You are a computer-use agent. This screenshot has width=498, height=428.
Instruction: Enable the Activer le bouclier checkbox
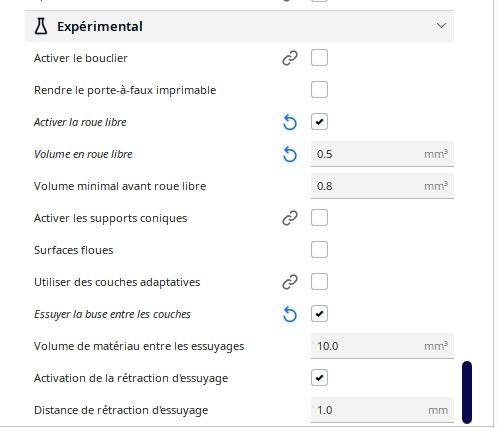coord(319,58)
